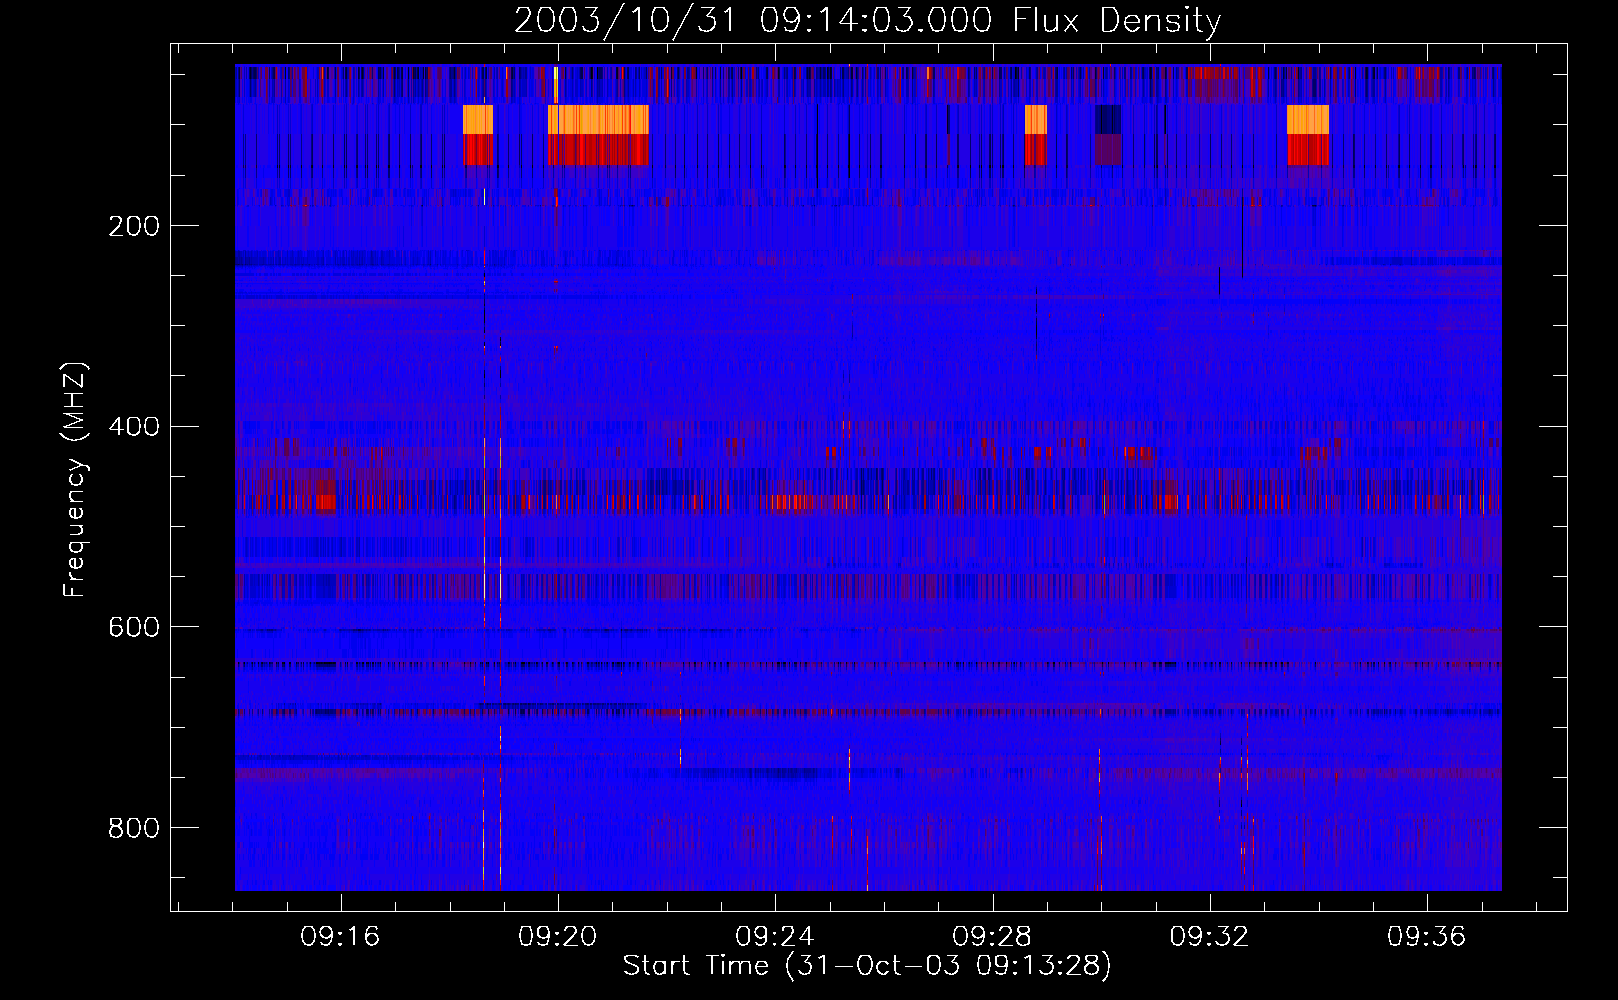Click the 09:16 time tick label
Image resolution: width=1618 pixels, height=1000 pixels.
[340, 937]
